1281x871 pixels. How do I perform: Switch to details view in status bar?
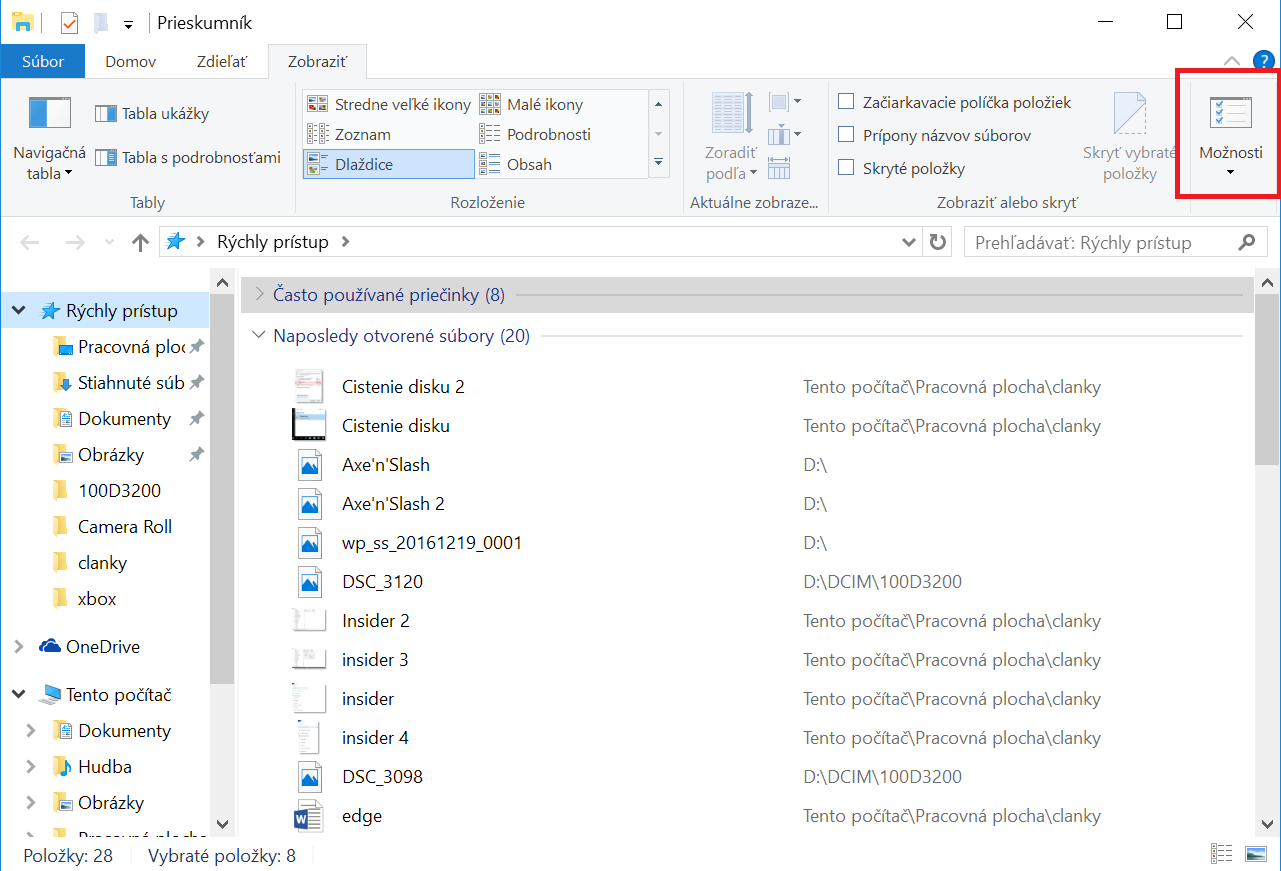pyautogui.click(x=1222, y=855)
